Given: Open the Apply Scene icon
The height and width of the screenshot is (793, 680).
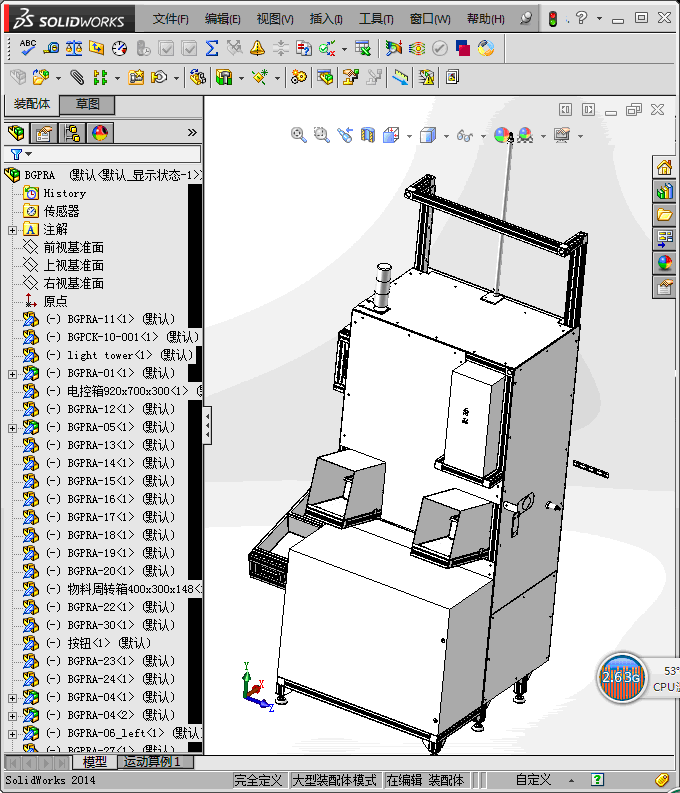Looking at the screenshot, I should pos(526,135).
